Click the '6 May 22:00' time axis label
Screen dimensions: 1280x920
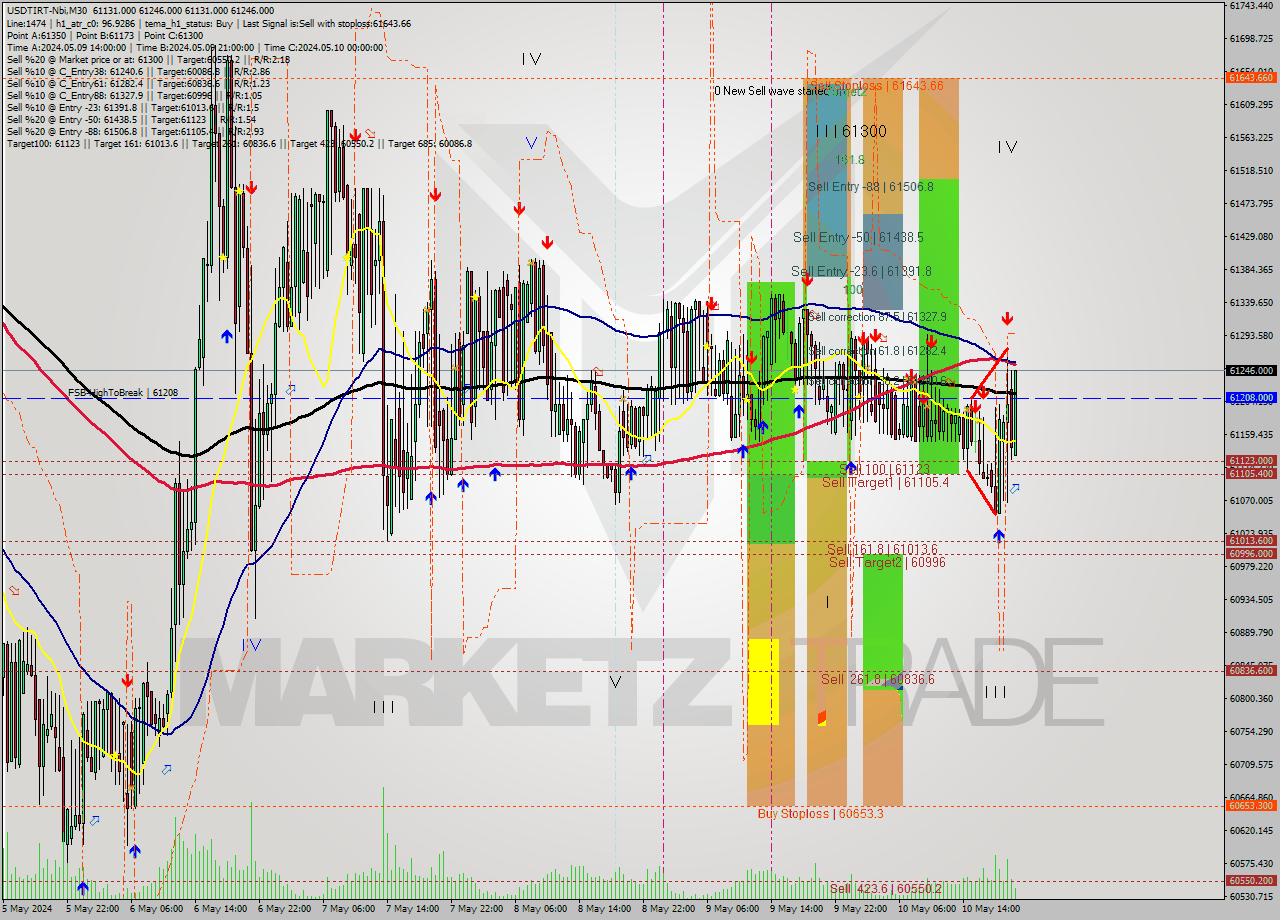click(x=285, y=909)
